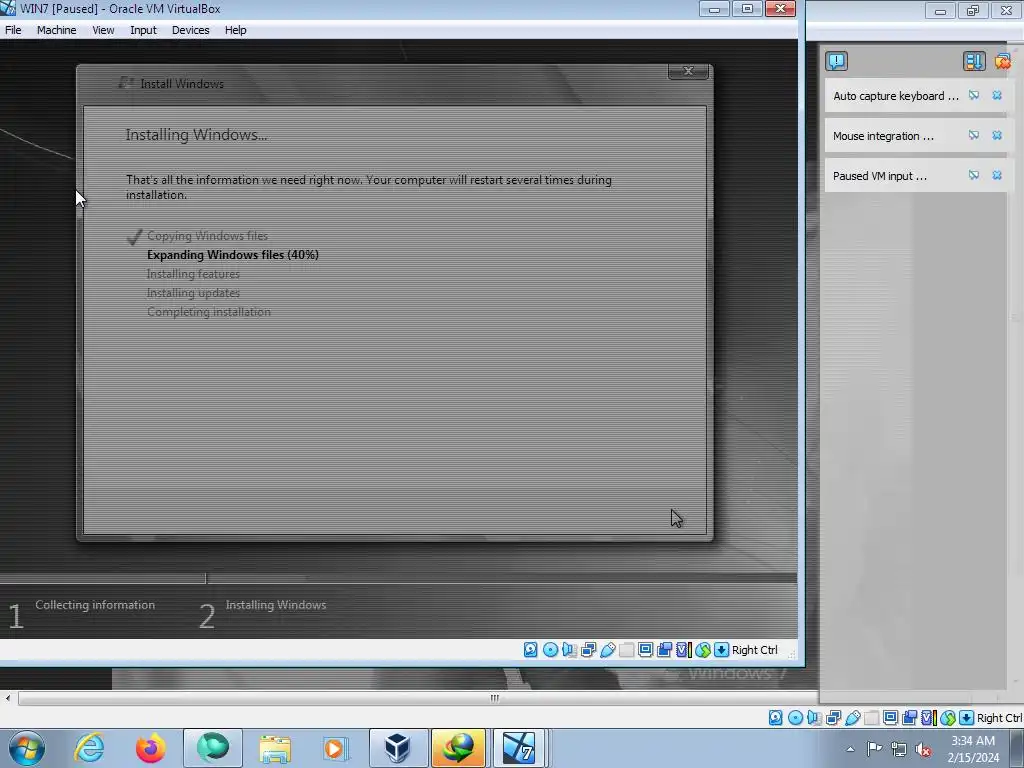Open Windows Explorer folder icon in taskbar
The height and width of the screenshot is (768, 1024).
coord(275,748)
